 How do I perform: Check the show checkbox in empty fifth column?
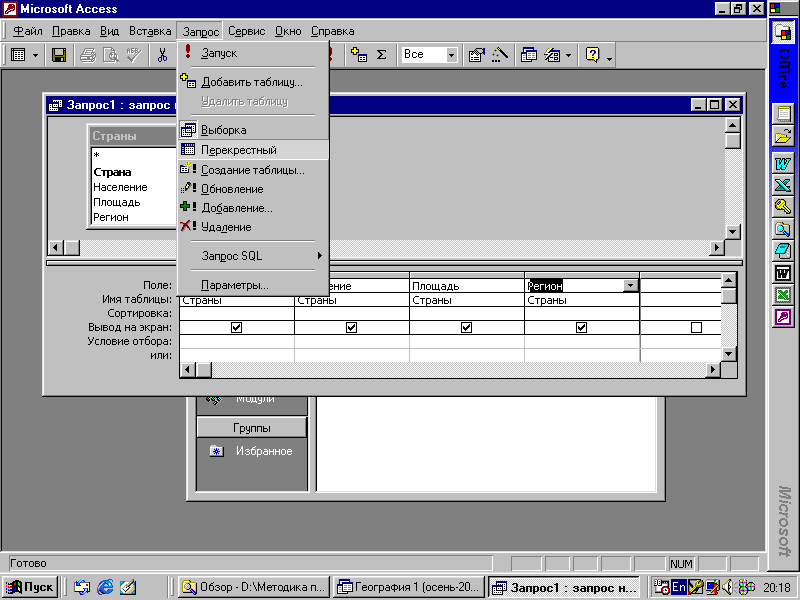coord(696,328)
